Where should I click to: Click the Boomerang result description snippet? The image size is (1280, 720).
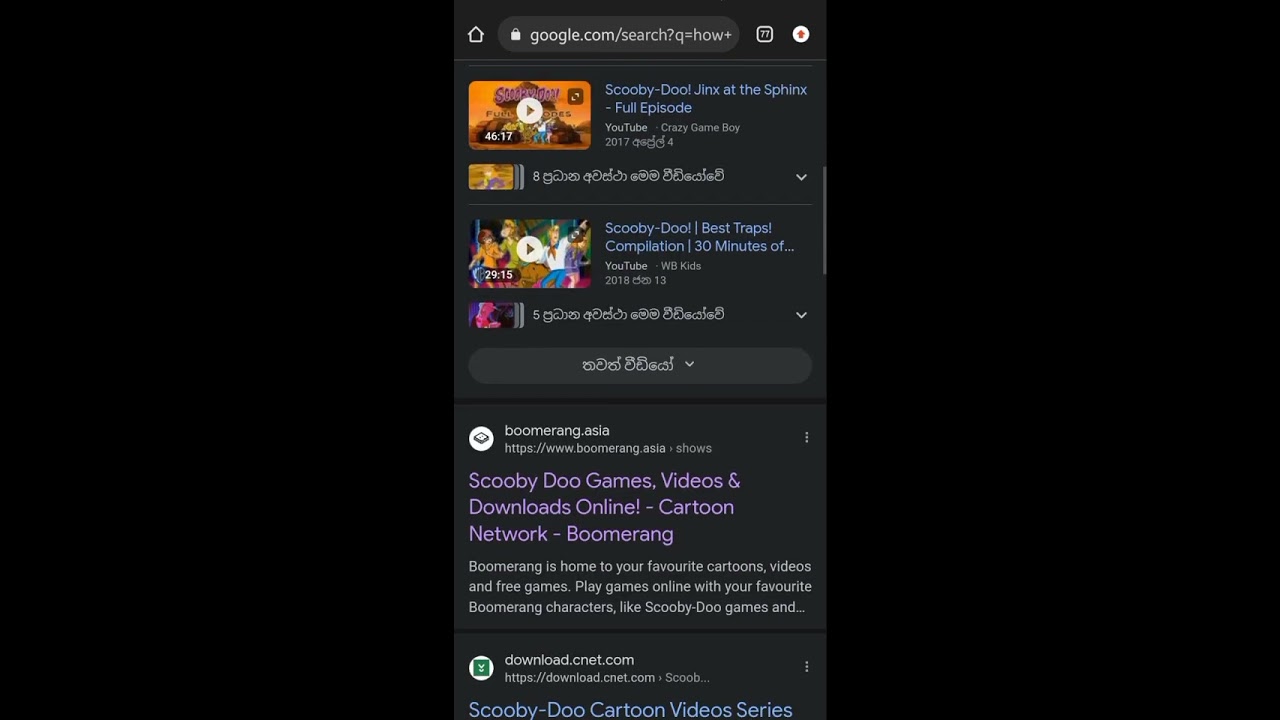[640, 587]
